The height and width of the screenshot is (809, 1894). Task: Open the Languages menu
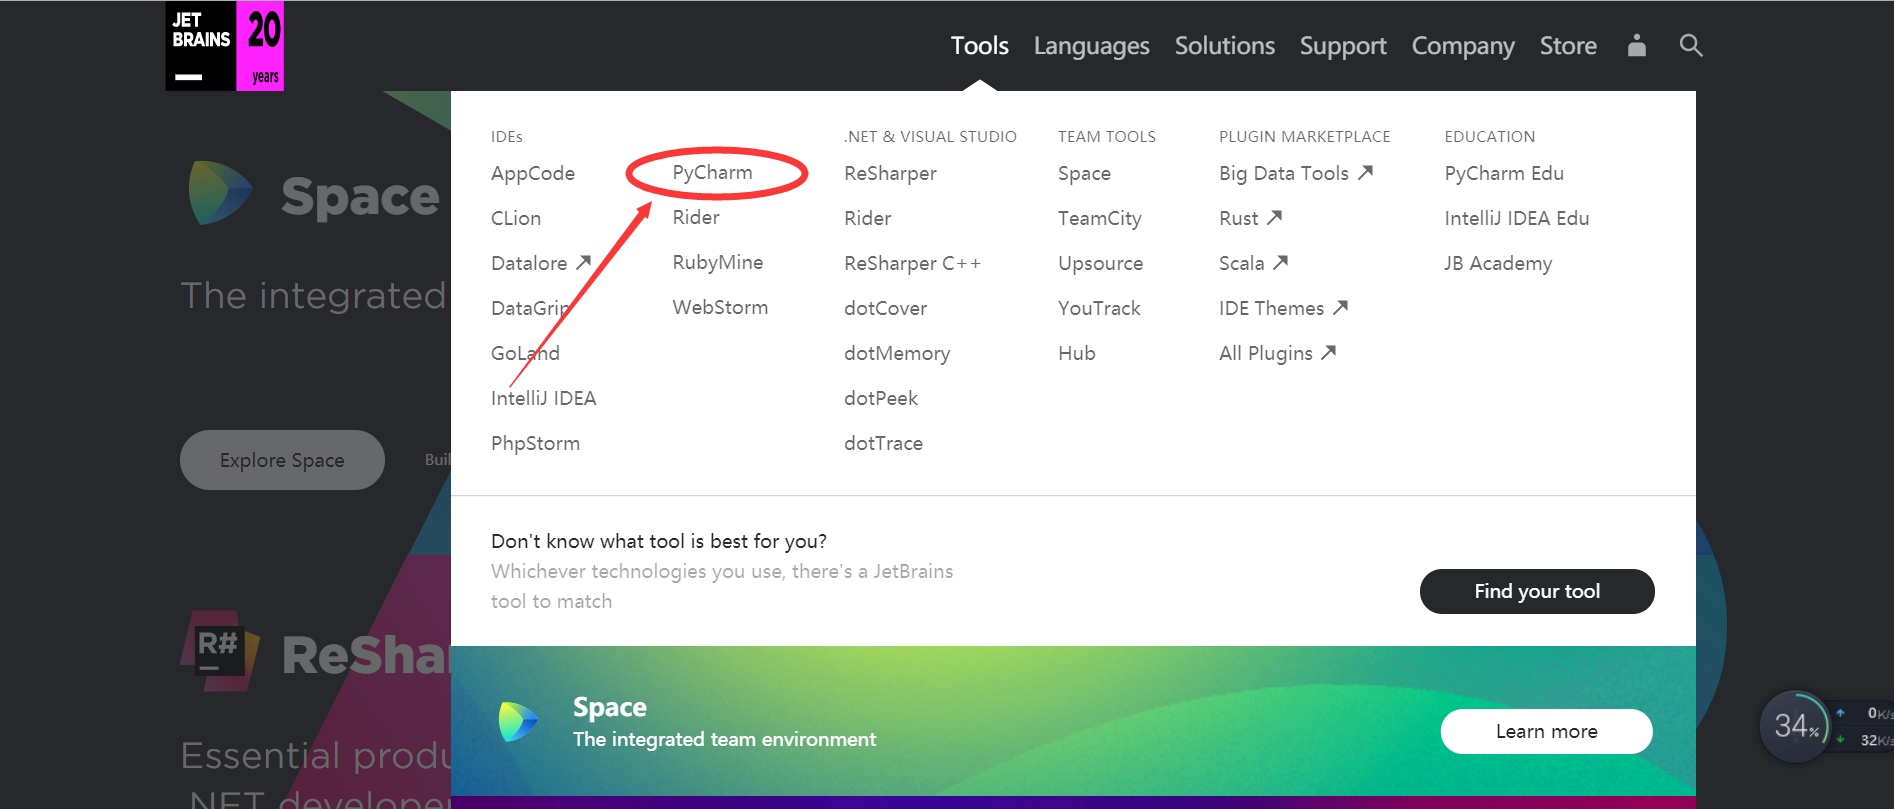(x=1091, y=46)
